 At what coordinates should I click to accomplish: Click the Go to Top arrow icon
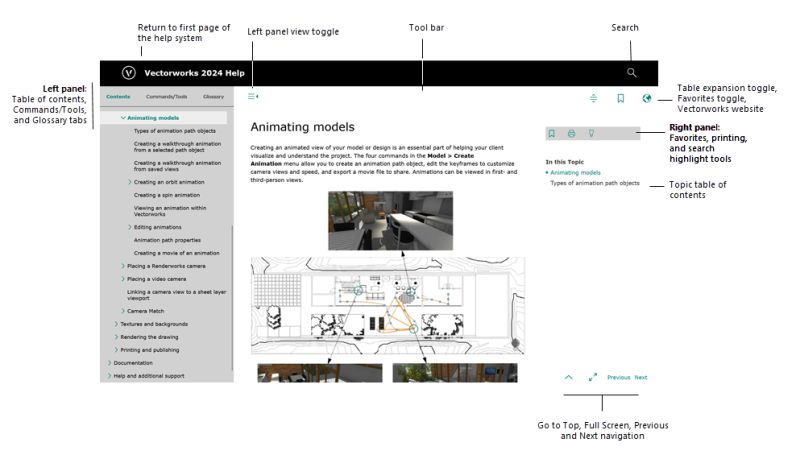568,377
